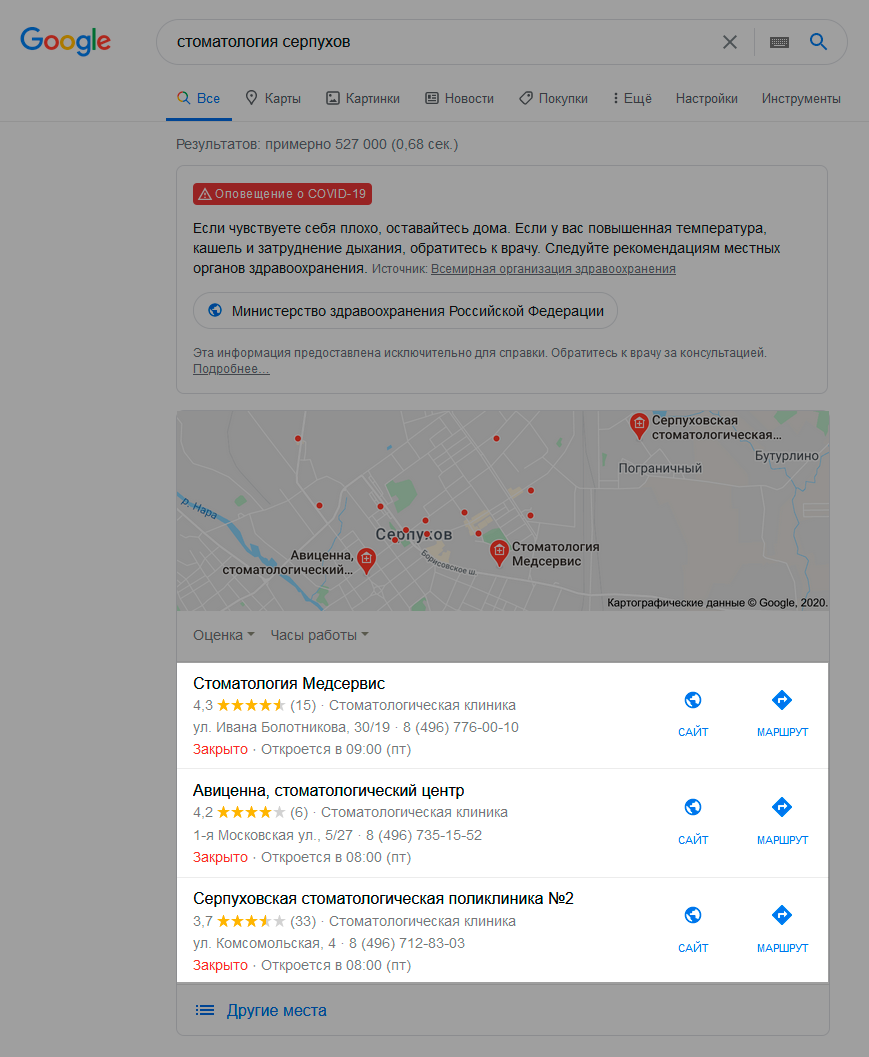
Task: Click into the Google search field
Action: (440, 42)
